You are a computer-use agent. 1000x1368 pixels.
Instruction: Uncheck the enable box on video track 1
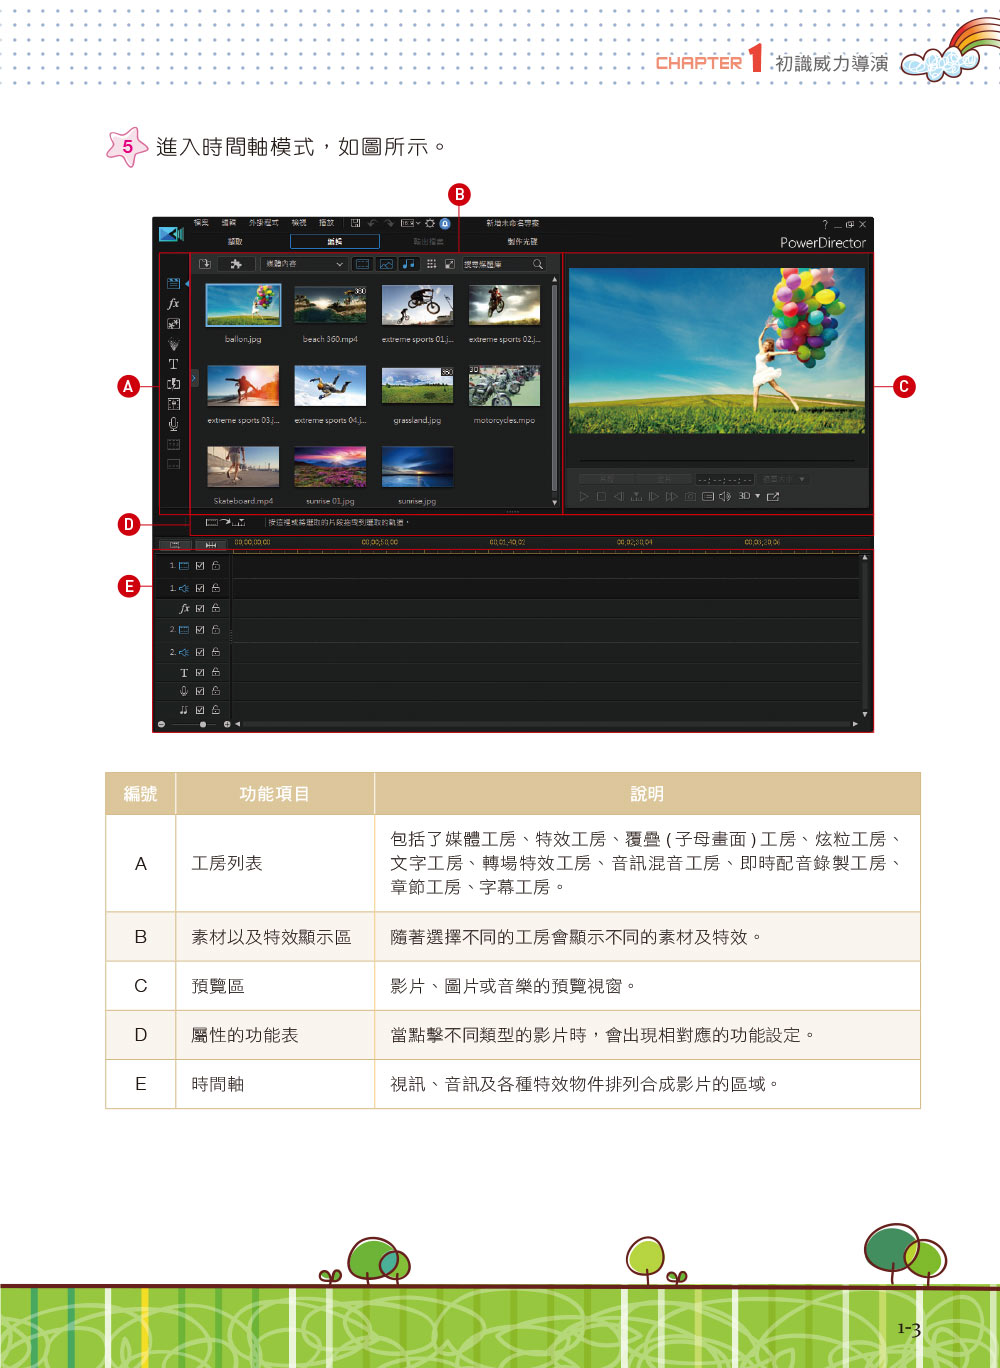(200, 566)
